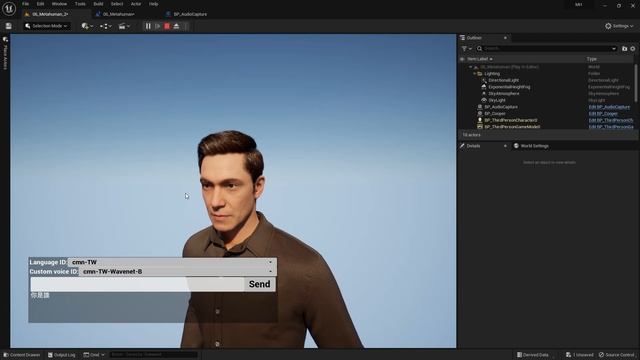Viewport: 640px width, 360px height.
Task: Switch to the BP_AudioCapture tab
Action: (190, 14)
